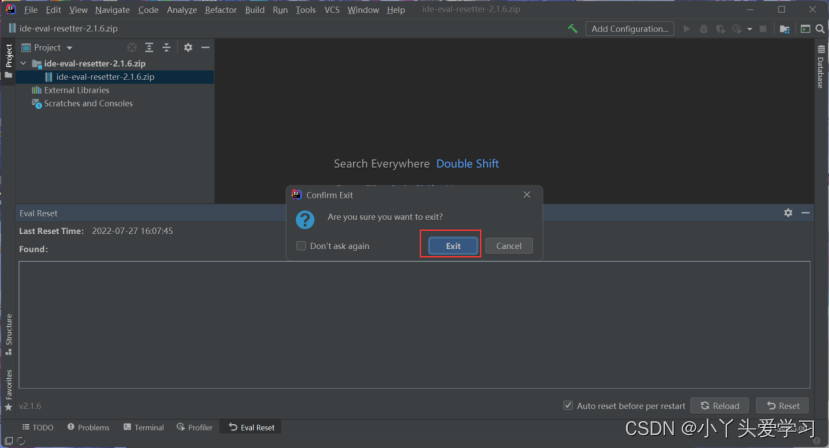Click the Debug bug icon in toolbar
This screenshot has width=830, height=448.
pyautogui.click(x=703, y=29)
